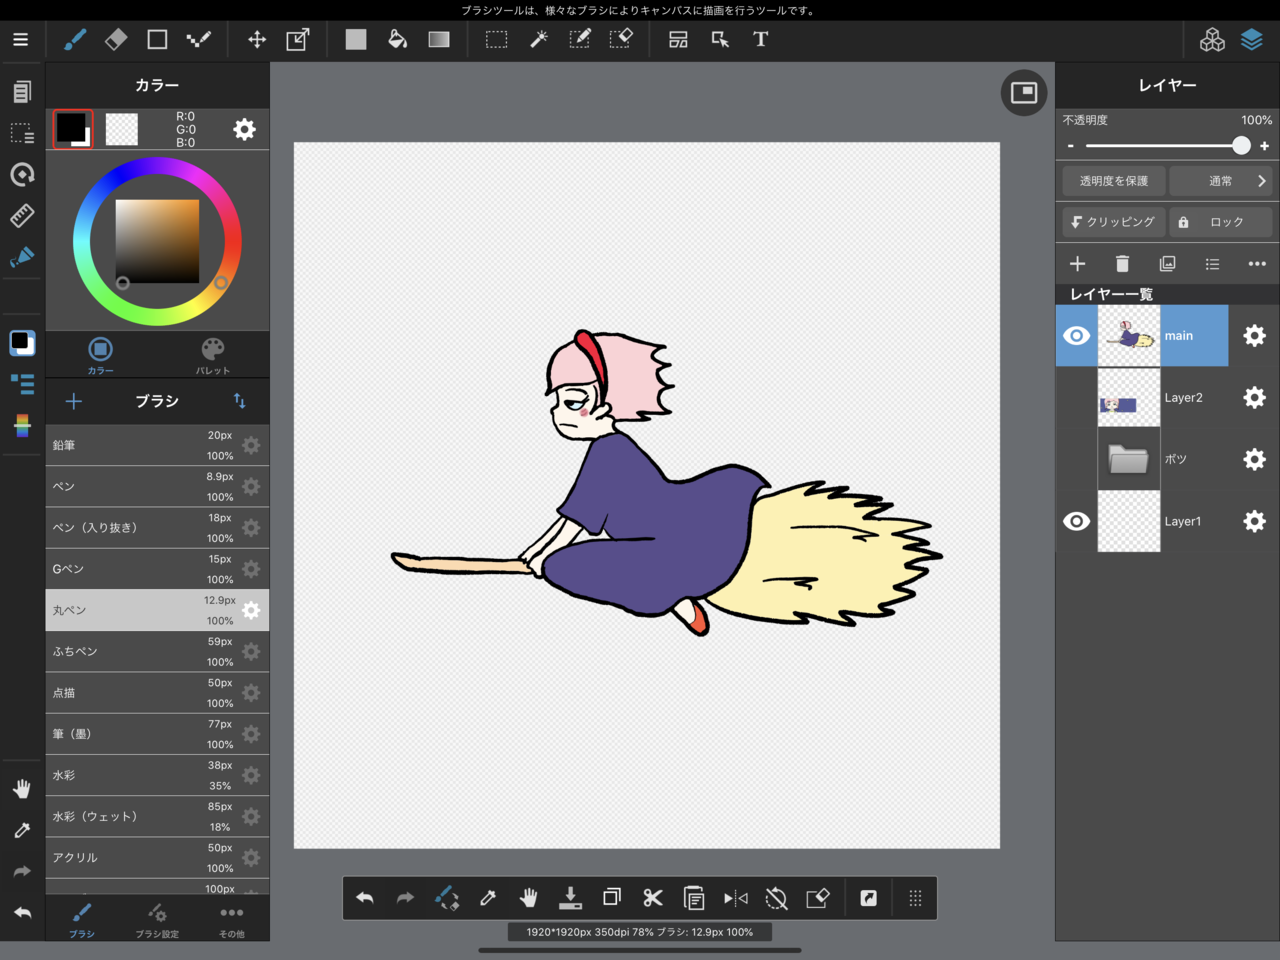
Task: Select the Gペン brush
Action: tap(157, 569)
